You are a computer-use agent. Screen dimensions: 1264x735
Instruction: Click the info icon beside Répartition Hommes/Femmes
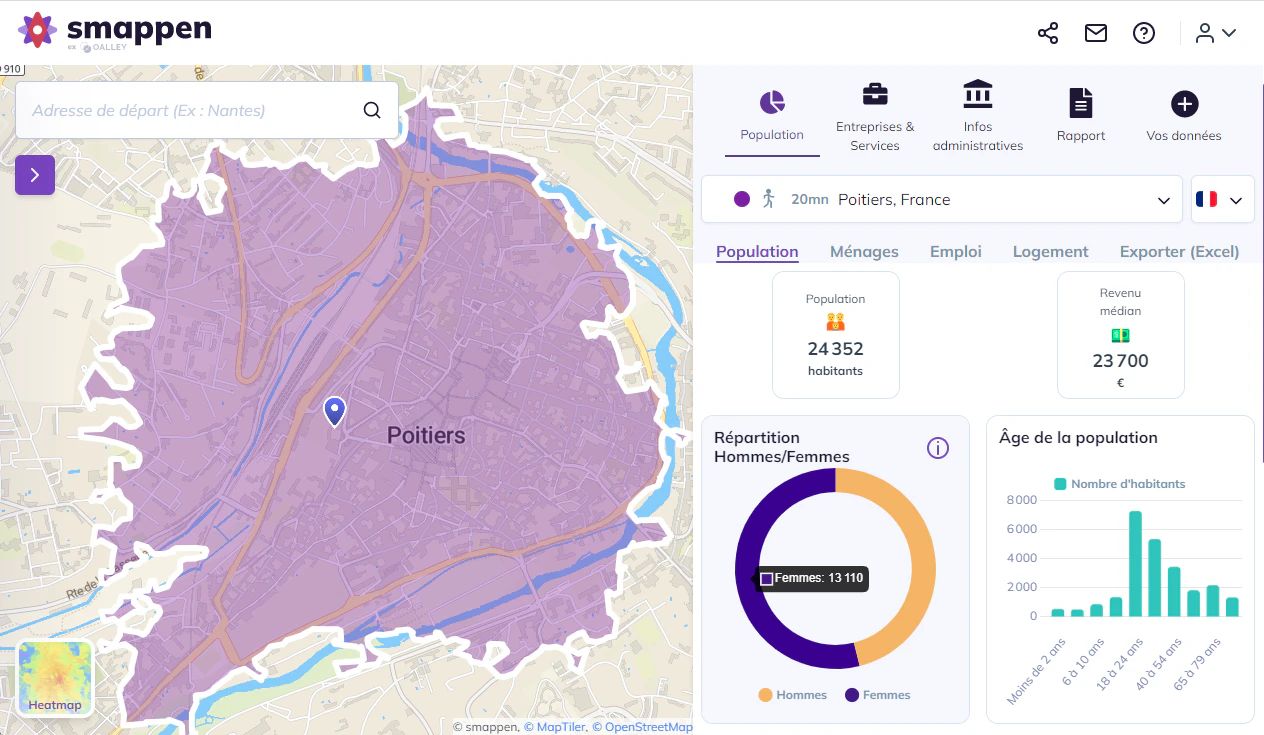[x=938, y=448]
